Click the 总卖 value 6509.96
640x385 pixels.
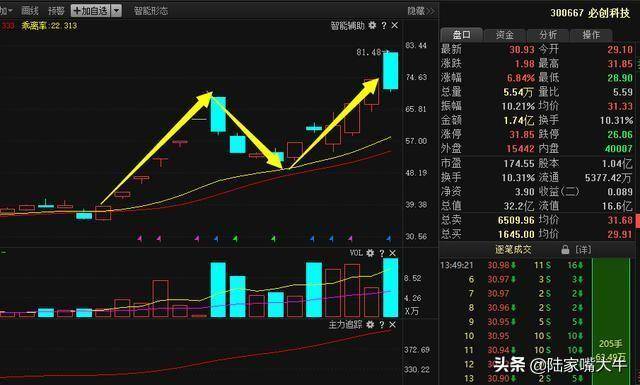pos(516,220)
